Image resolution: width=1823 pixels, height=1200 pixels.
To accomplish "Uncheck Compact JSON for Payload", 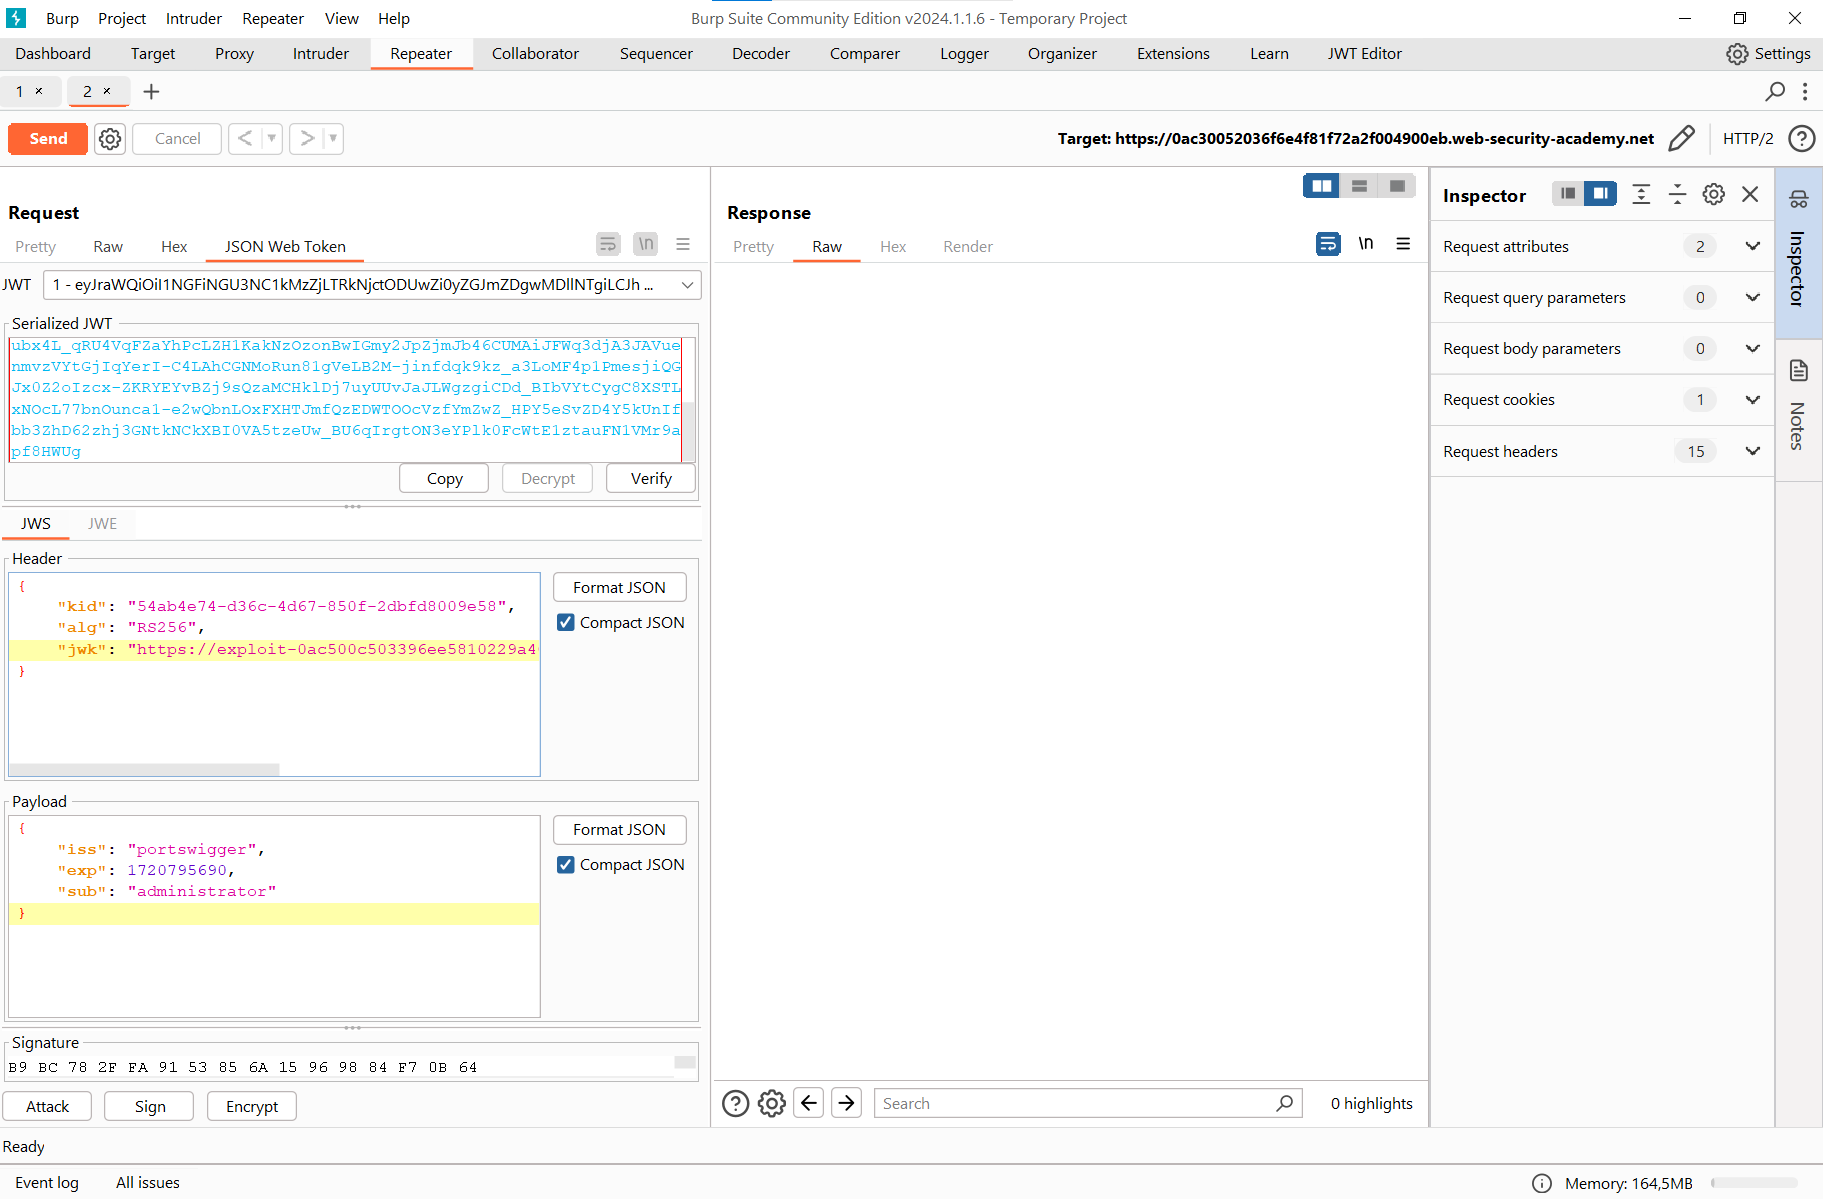I will coord(566,864).
